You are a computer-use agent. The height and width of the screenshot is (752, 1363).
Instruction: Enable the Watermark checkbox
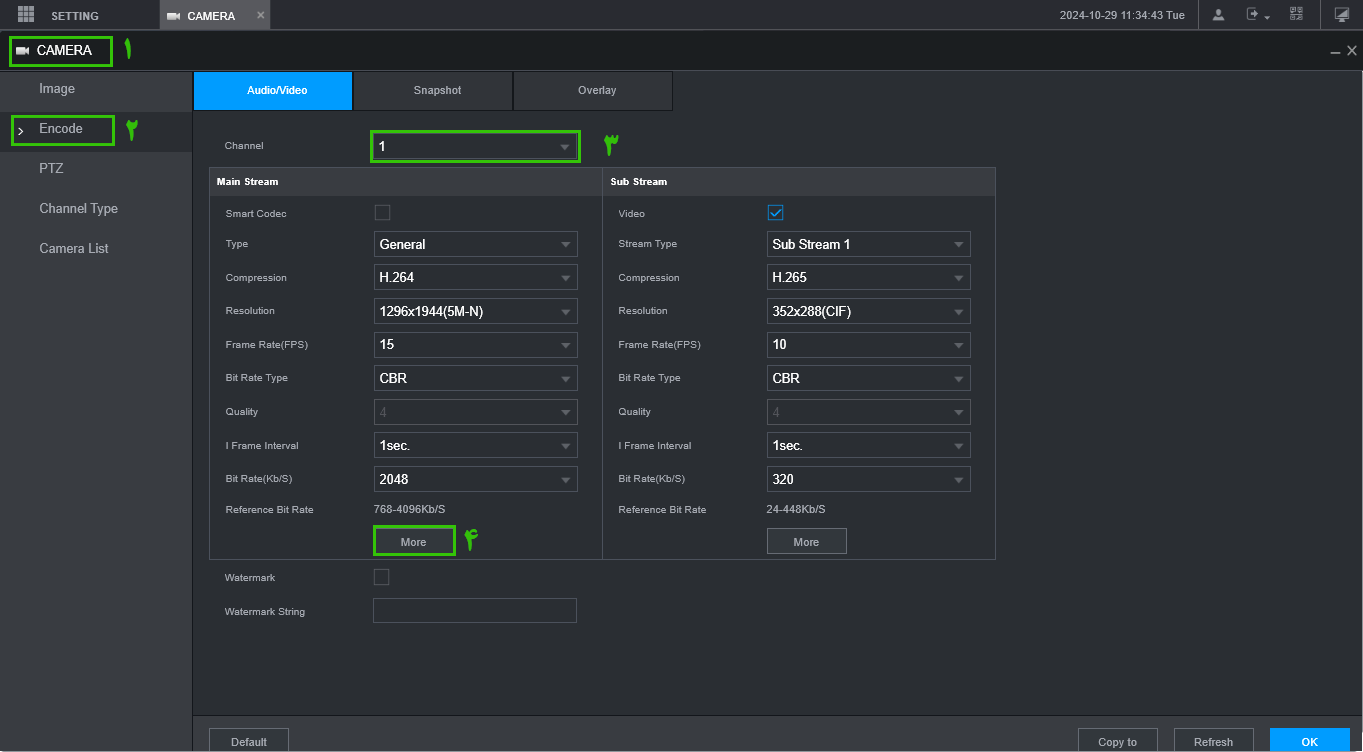pos(381,577)
